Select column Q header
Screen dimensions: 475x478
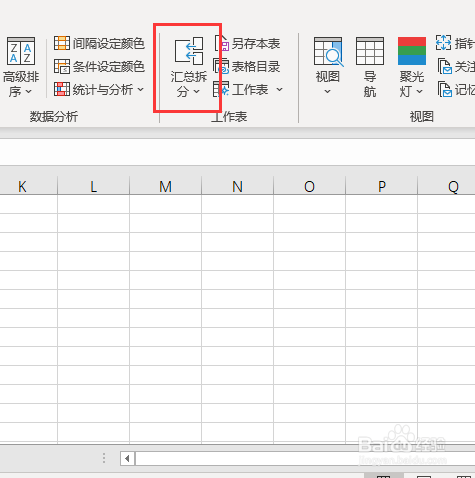click(447, 186)
